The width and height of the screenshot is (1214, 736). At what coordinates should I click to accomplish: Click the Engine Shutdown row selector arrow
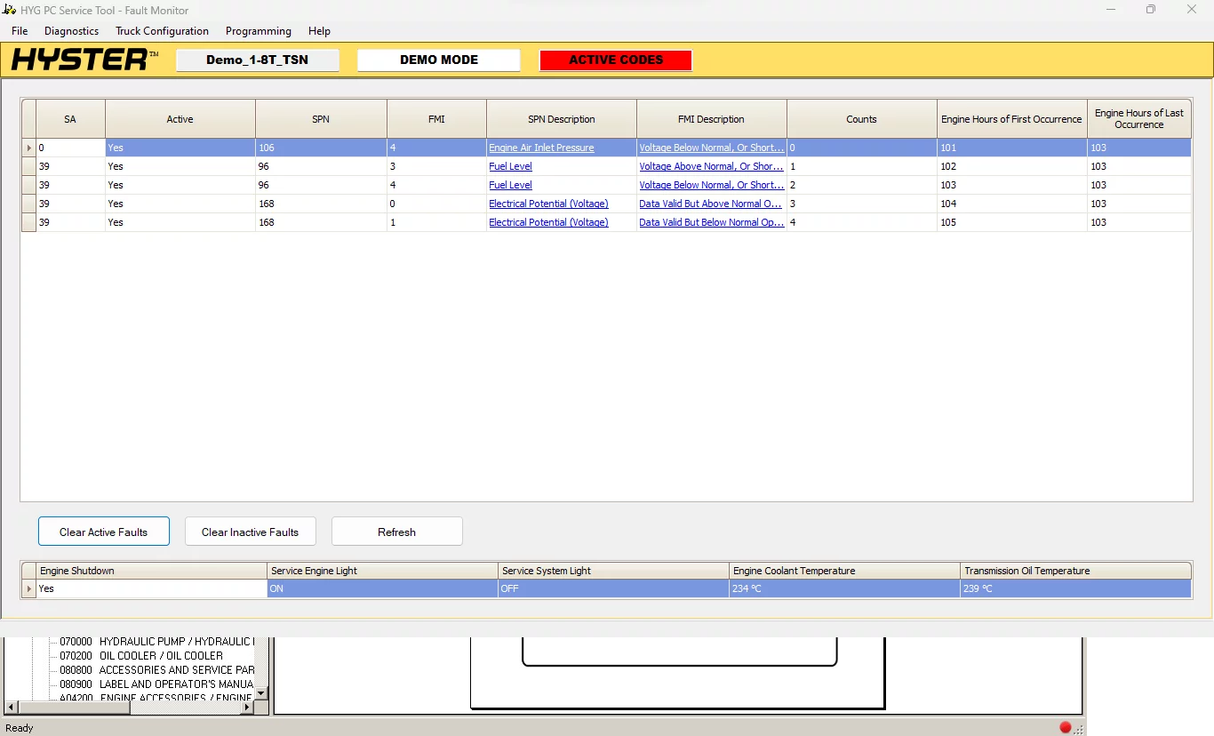[28, 589]
